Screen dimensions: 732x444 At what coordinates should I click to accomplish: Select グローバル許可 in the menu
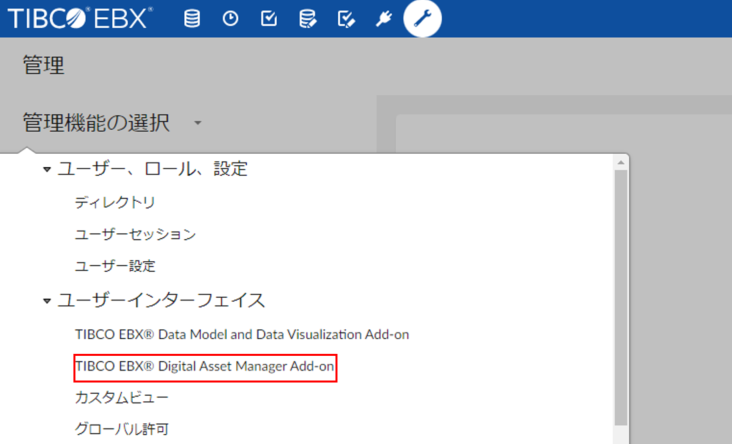coord(121,429)
